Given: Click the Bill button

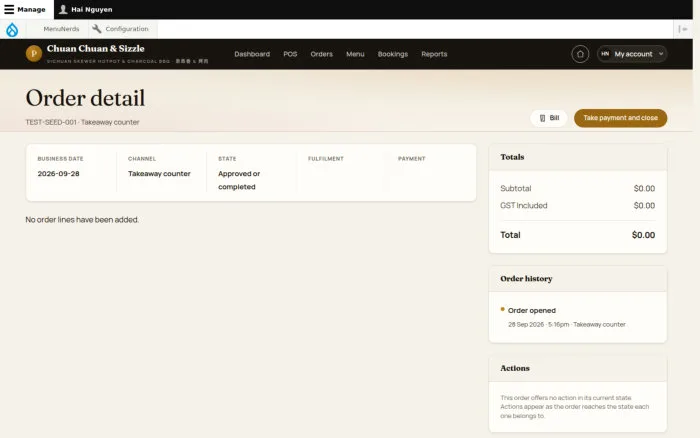Looking at the screenshot, I should click(x=549, y=118).
